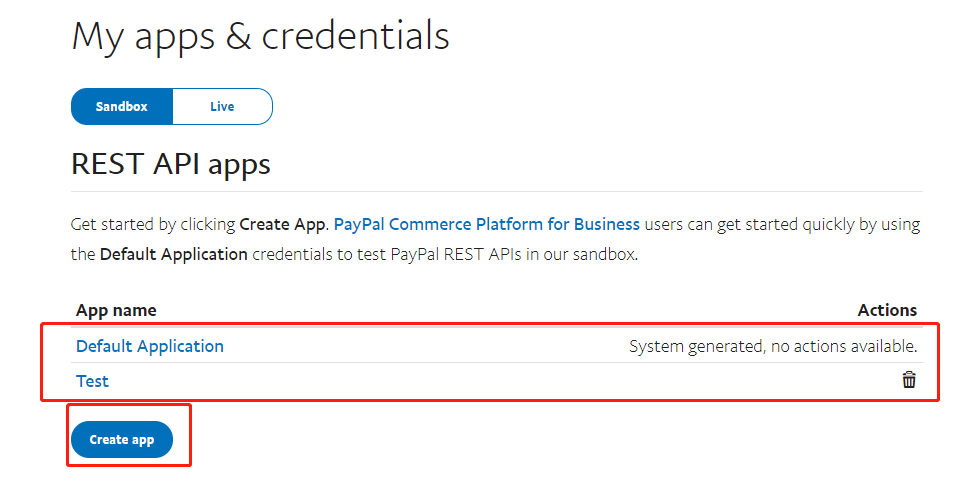Switch to the Sandbox environment
Image resolution: width=964 pixels, height=483 pixels.
coord(122,106)
